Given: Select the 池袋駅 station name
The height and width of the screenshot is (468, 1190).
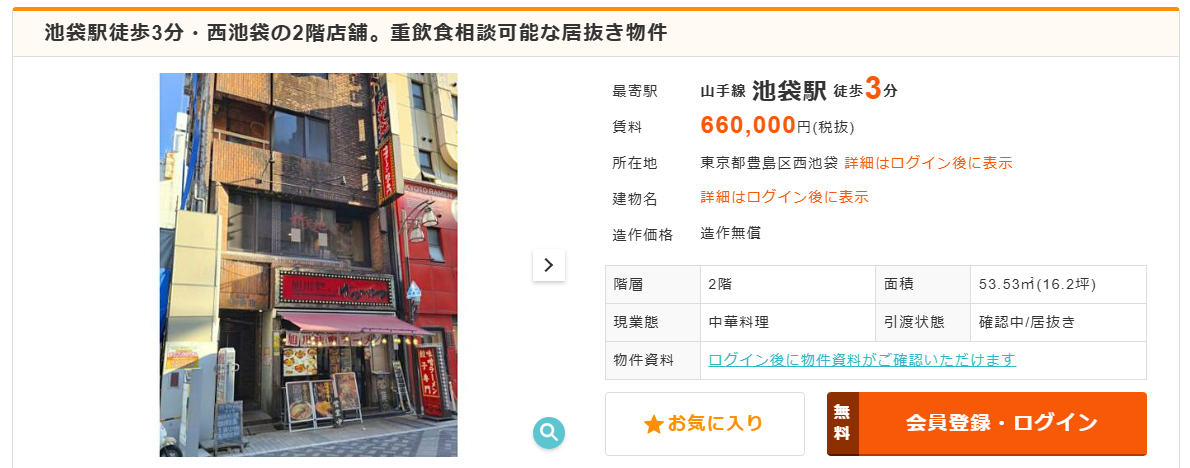Looking at the screenshot, I should (x=789, y=91).
